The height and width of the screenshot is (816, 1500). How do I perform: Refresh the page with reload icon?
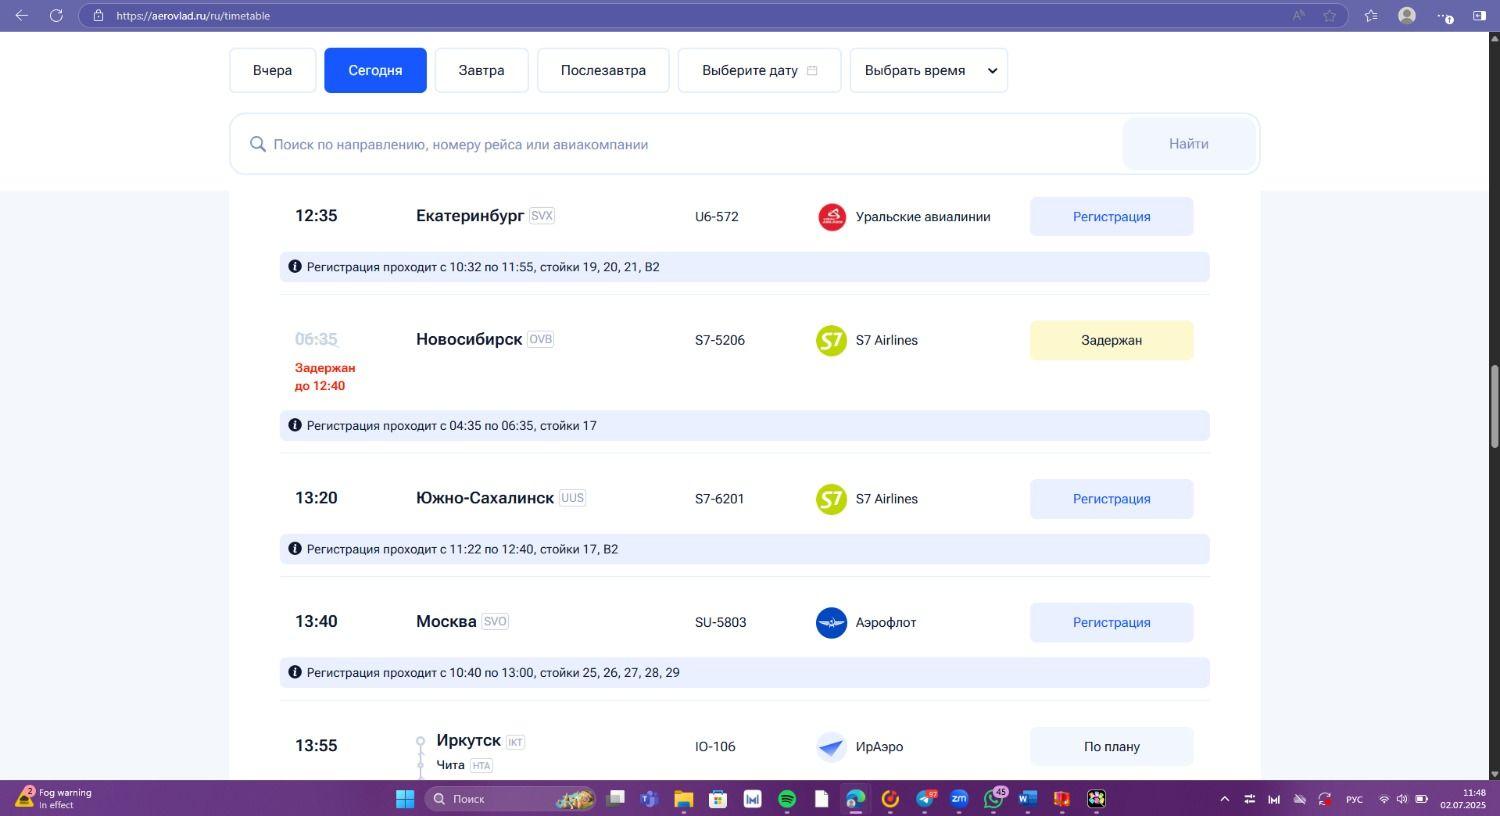point(56,15)
